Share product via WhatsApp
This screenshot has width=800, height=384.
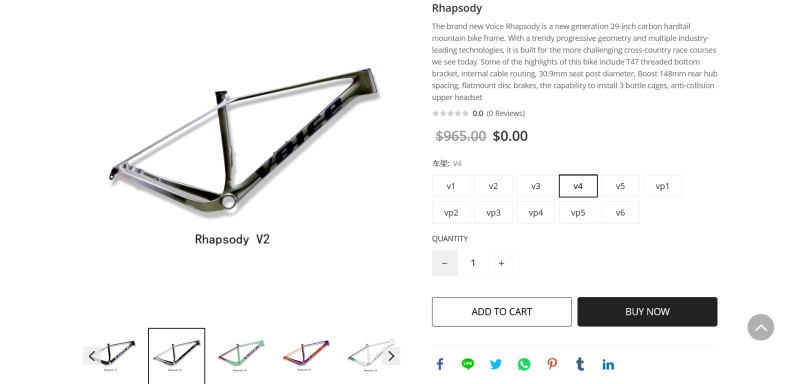[524, 364]
